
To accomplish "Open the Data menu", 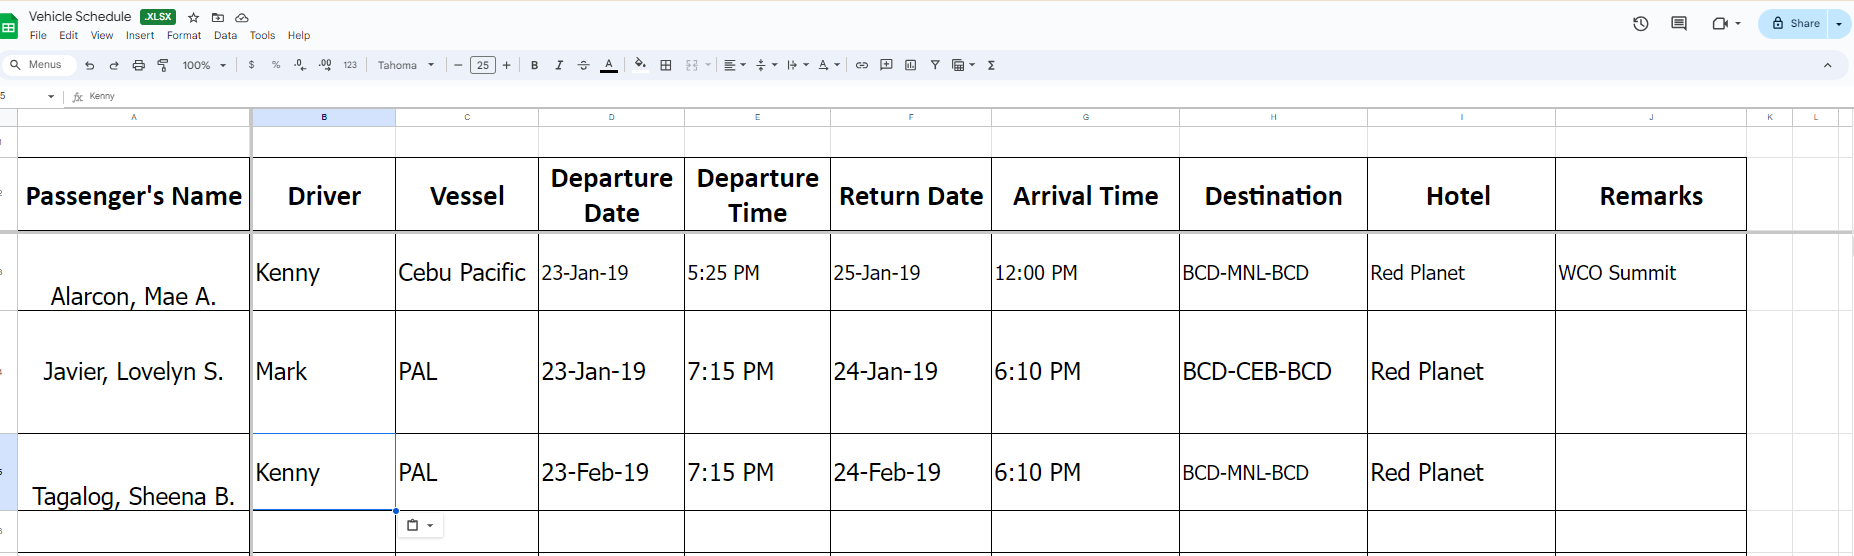I will click(x=225, y=35).
